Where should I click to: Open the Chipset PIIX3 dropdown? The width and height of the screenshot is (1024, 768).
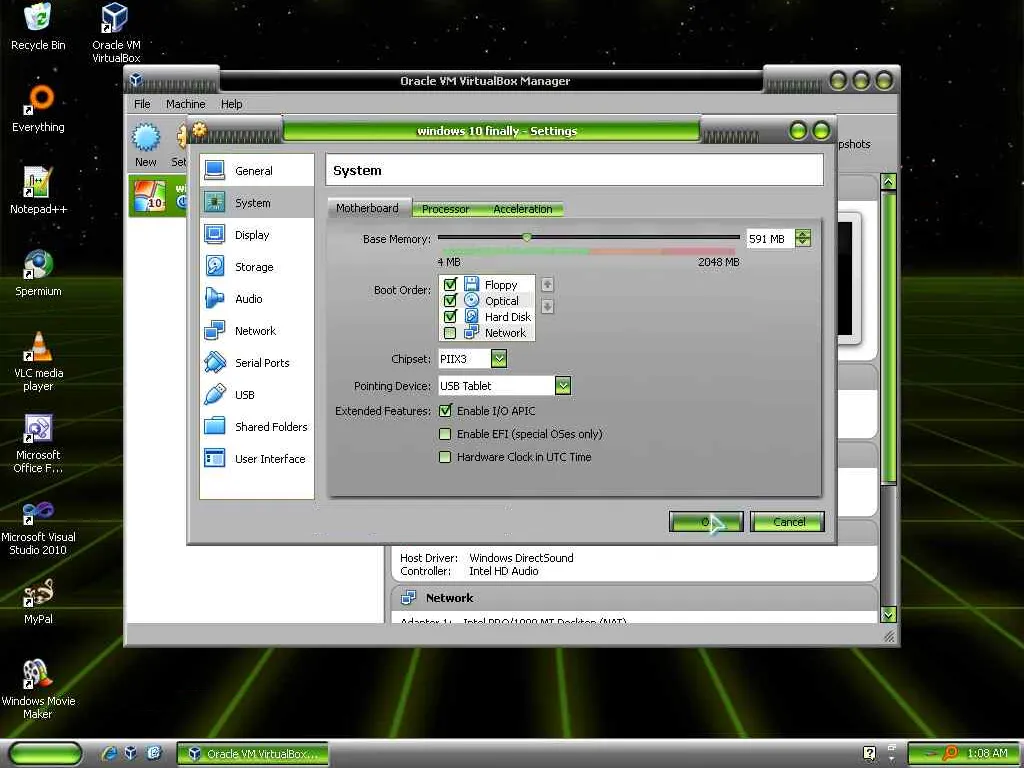498,359
